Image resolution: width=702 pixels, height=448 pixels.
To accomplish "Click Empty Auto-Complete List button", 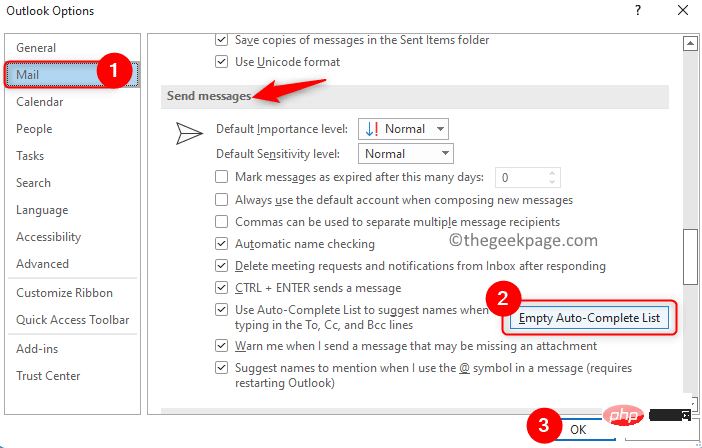I will tap(589, 318).
